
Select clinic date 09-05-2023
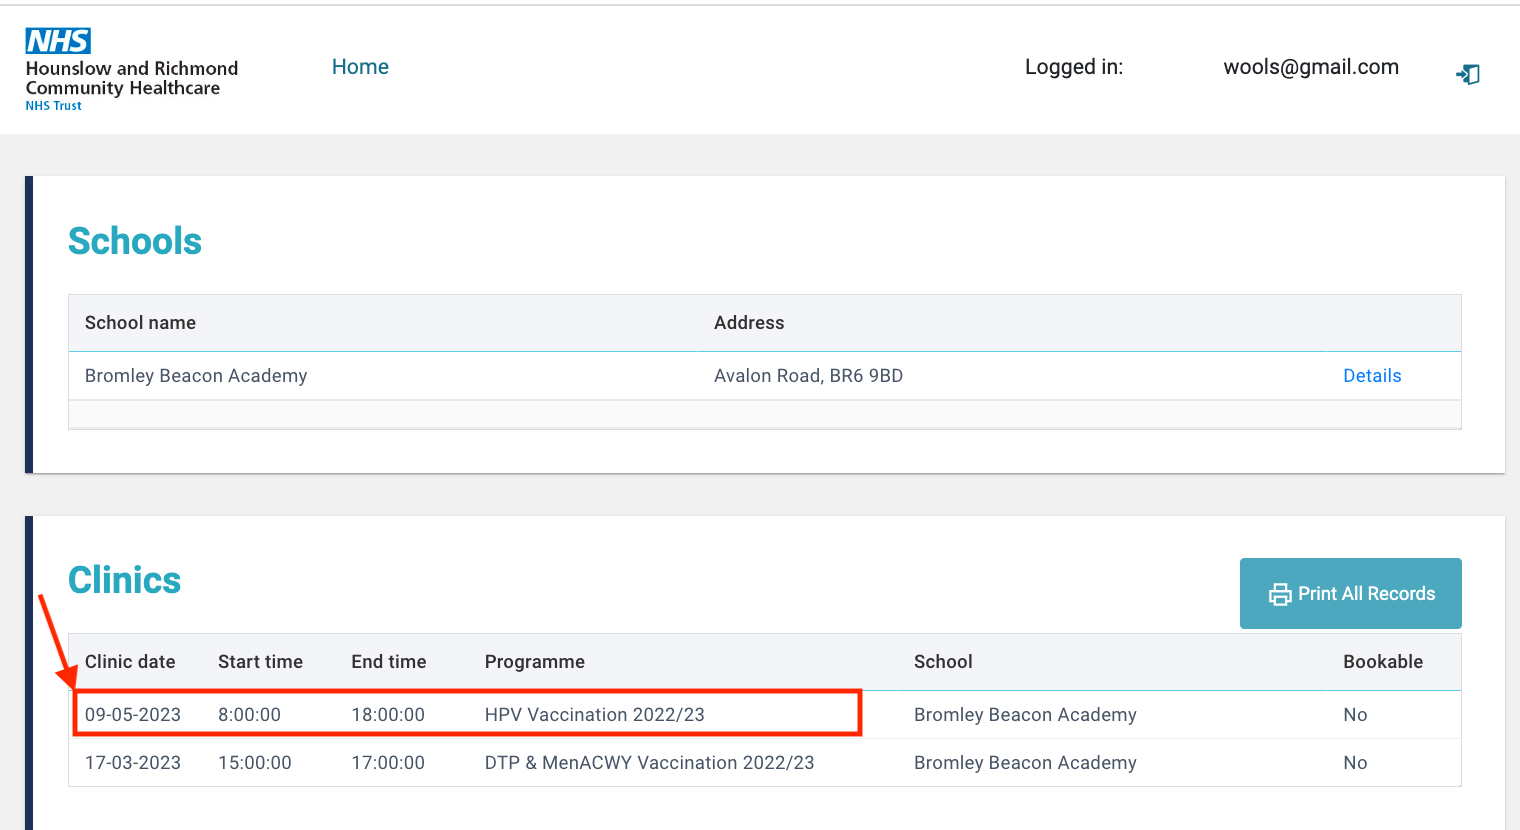pos(133,715)
